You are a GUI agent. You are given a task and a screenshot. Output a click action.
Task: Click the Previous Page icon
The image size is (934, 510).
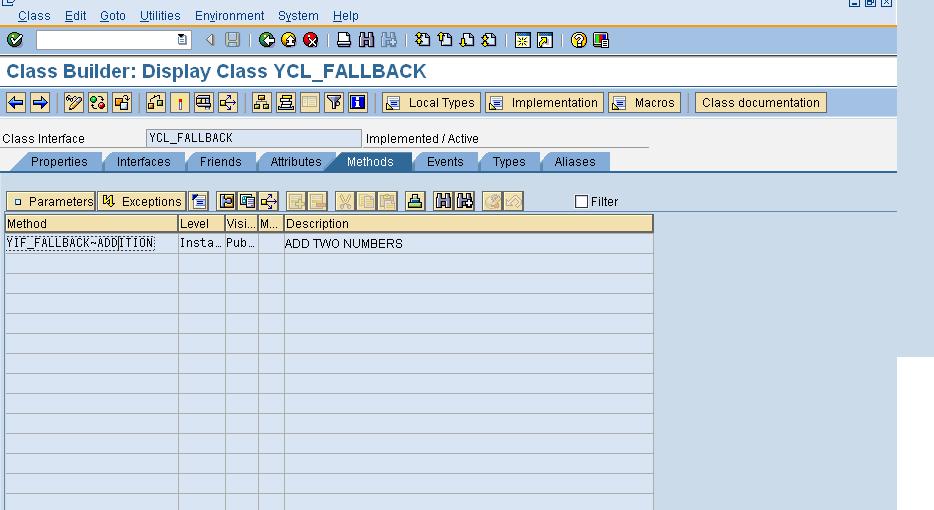tap(444, 40)
